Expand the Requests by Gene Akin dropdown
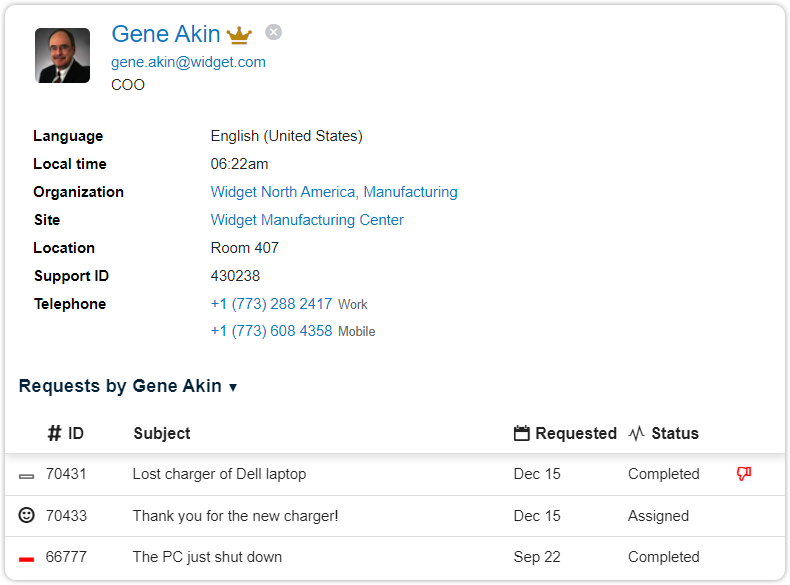 [233, 387]
